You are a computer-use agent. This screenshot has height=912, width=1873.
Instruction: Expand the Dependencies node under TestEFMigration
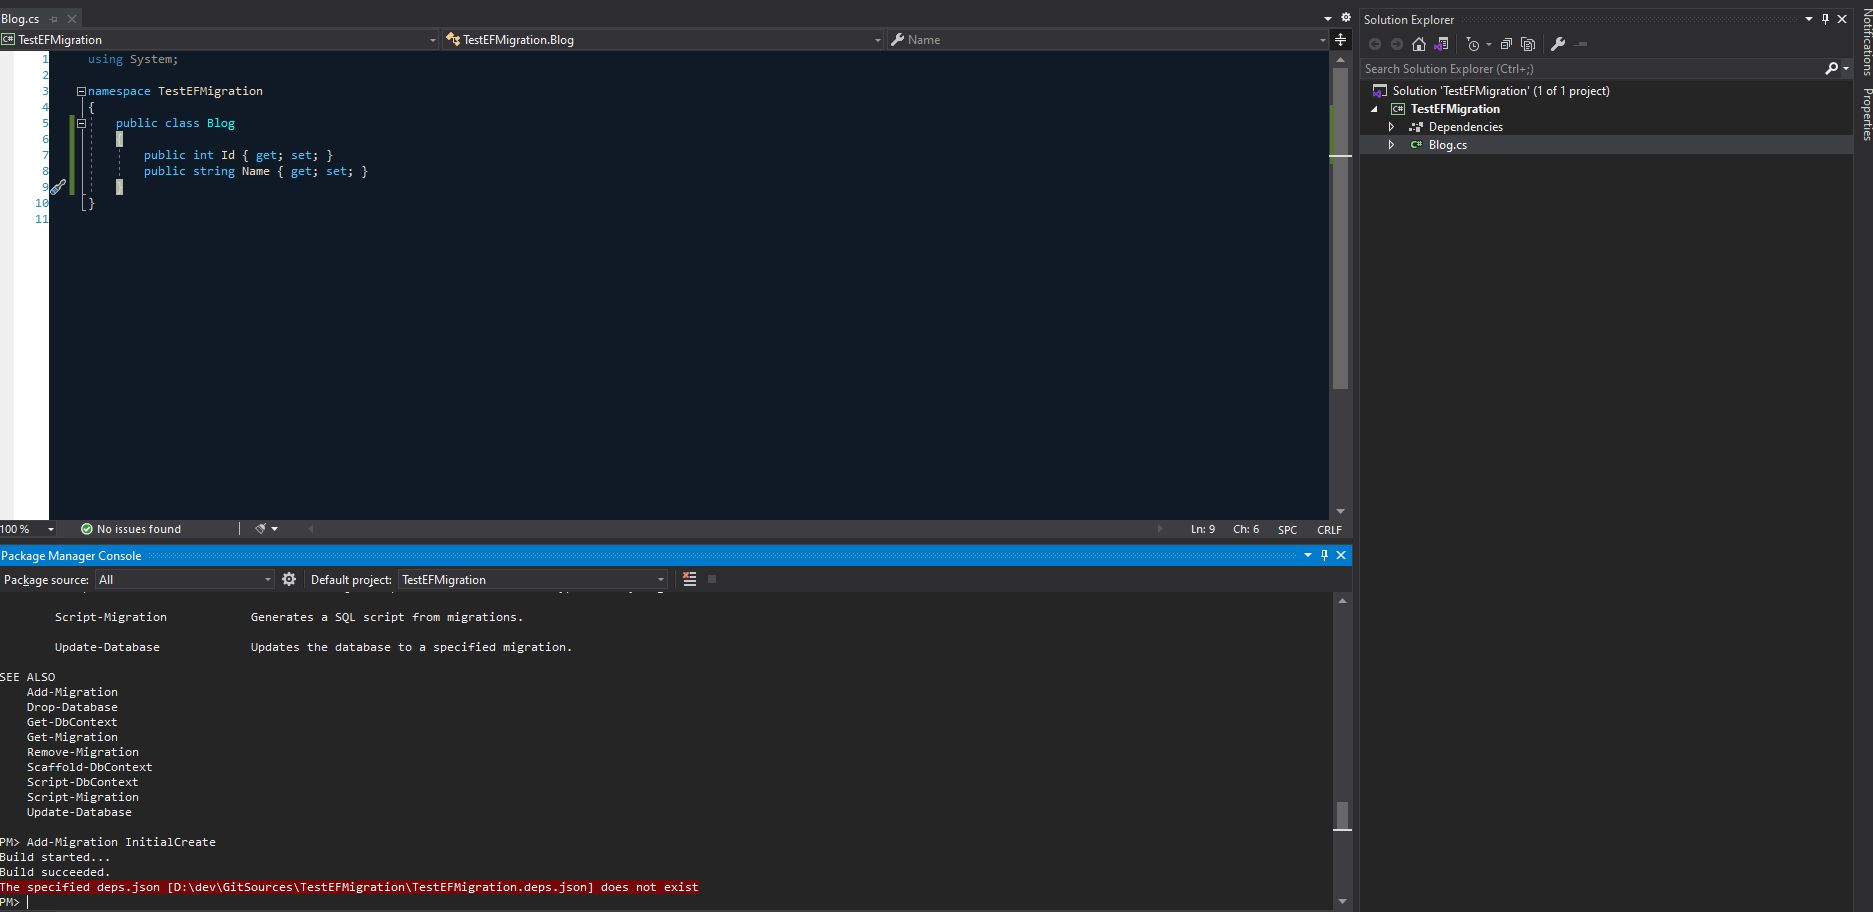1391,127
